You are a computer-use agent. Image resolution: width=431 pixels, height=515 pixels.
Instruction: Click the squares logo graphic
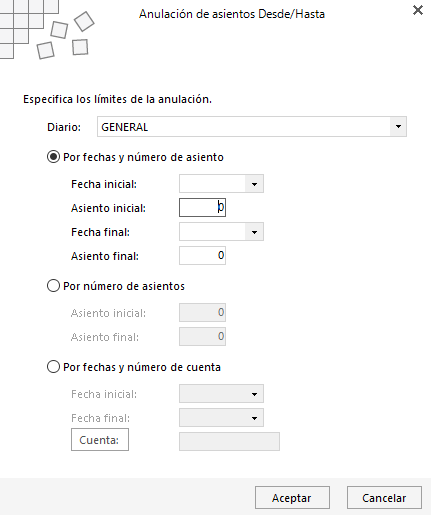click(x=47, y=30)
